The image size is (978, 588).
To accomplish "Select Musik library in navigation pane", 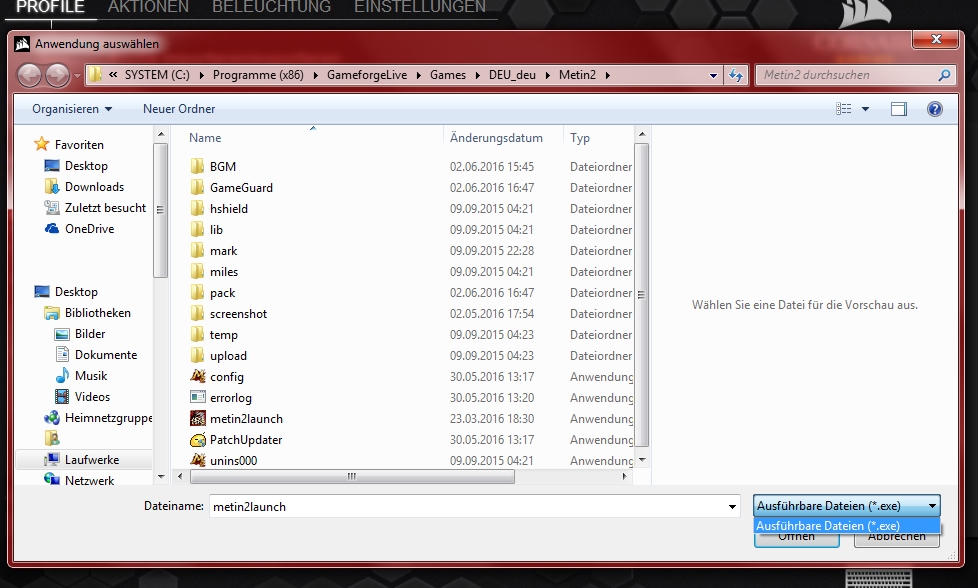I will [x=90, y=376].
